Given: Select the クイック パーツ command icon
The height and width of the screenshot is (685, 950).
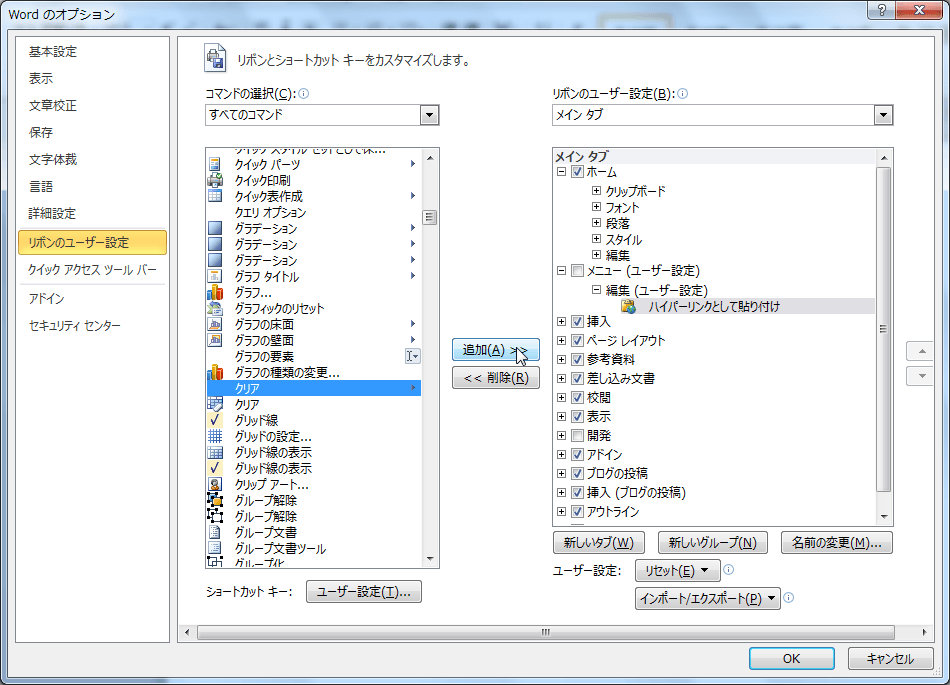Looking at the screenshot, I should point(214,164).
